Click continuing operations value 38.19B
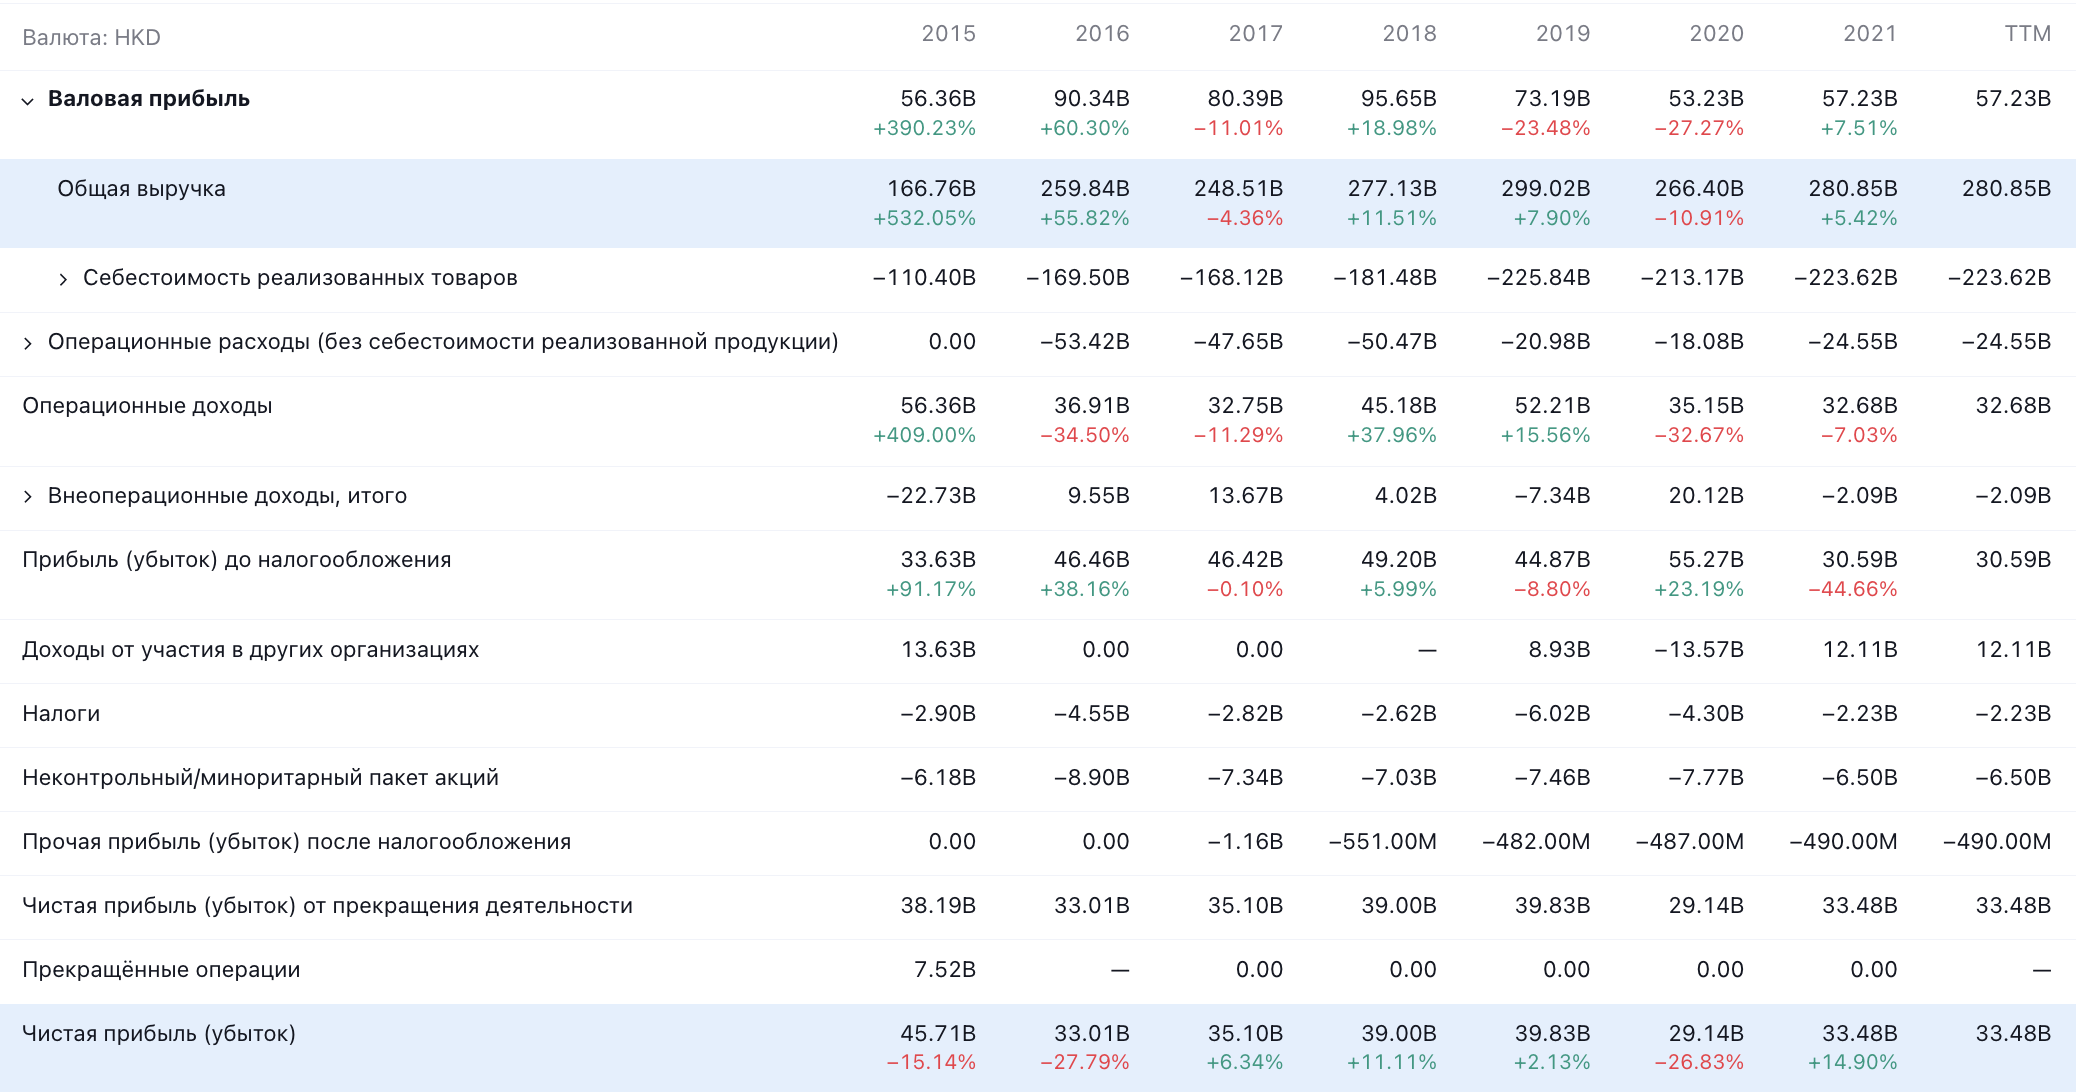Screen dimensions: 2076x1092 click(938, 906)
